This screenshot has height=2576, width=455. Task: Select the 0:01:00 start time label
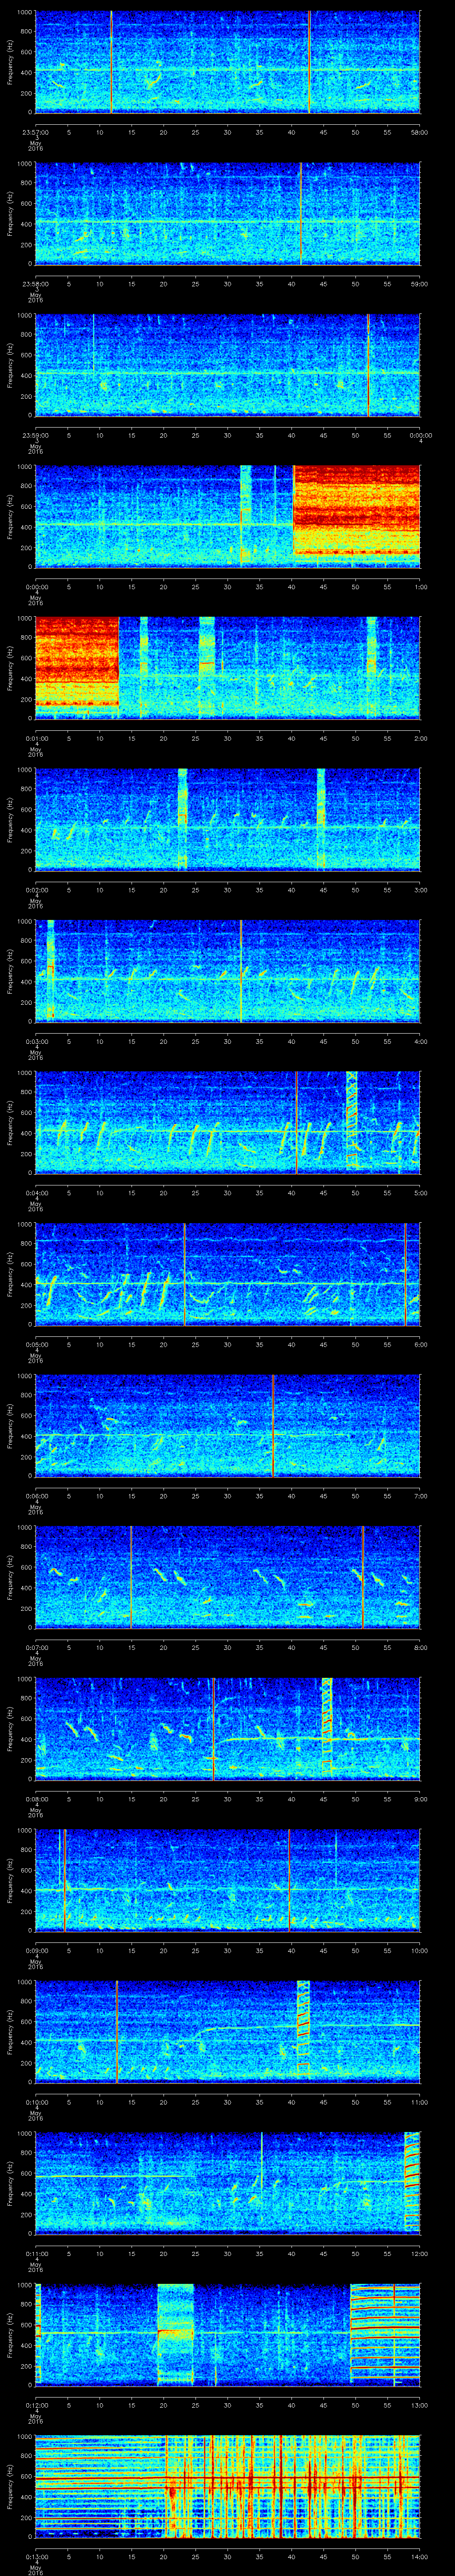click(36, 738)
